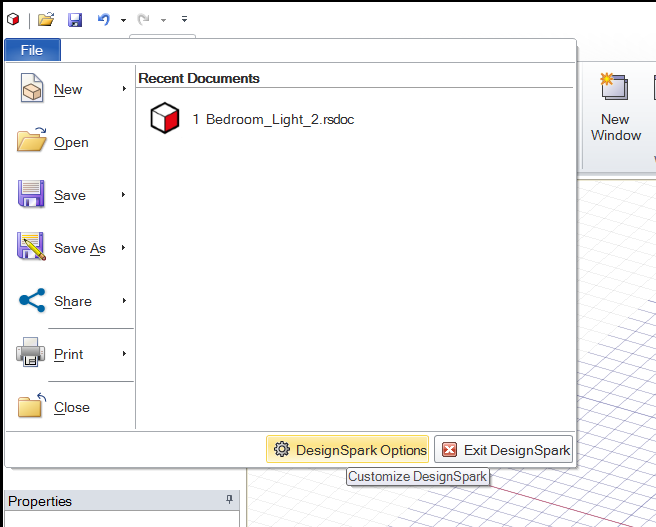Pin the Properties panel with pushpin icon

pos(230,500)
